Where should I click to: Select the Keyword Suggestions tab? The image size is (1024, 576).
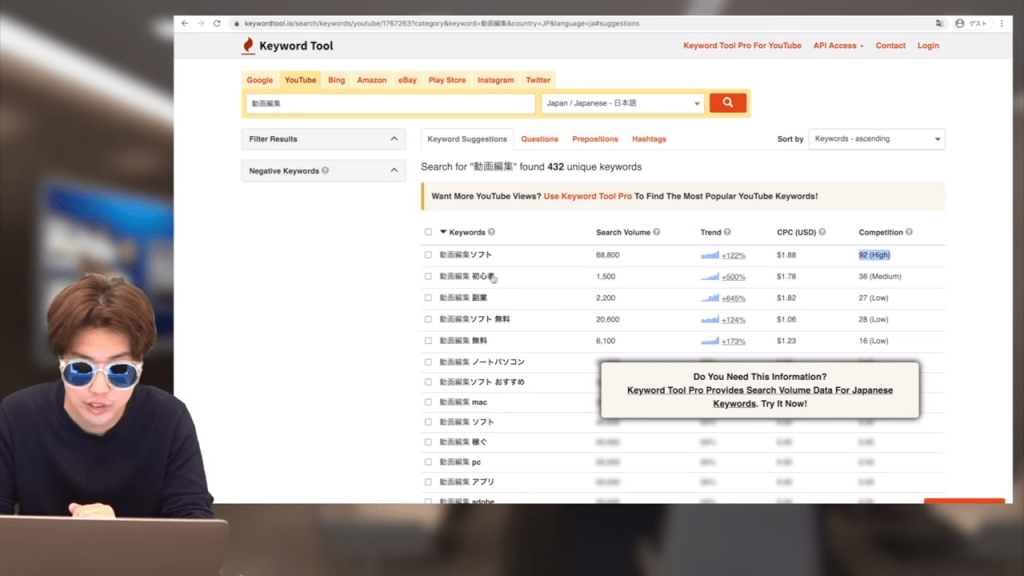coord(467,139)
